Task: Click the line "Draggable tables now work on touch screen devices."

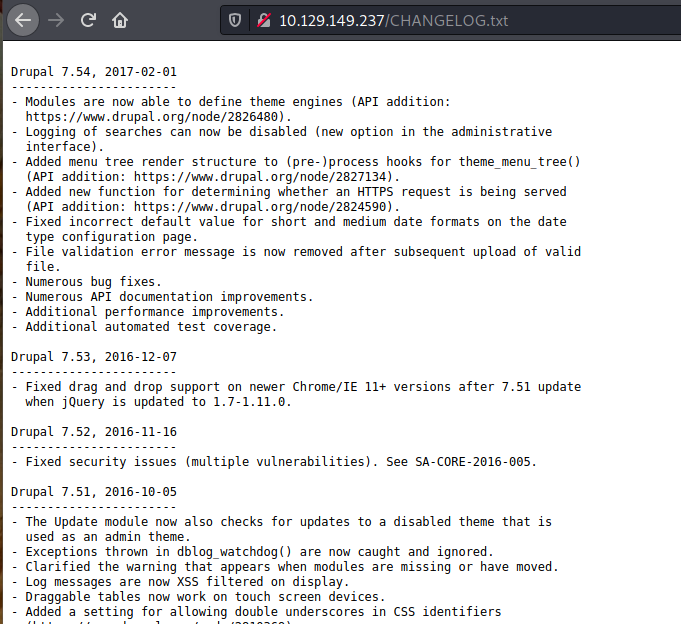Action: pyautogui.click(x=205, y=597)
